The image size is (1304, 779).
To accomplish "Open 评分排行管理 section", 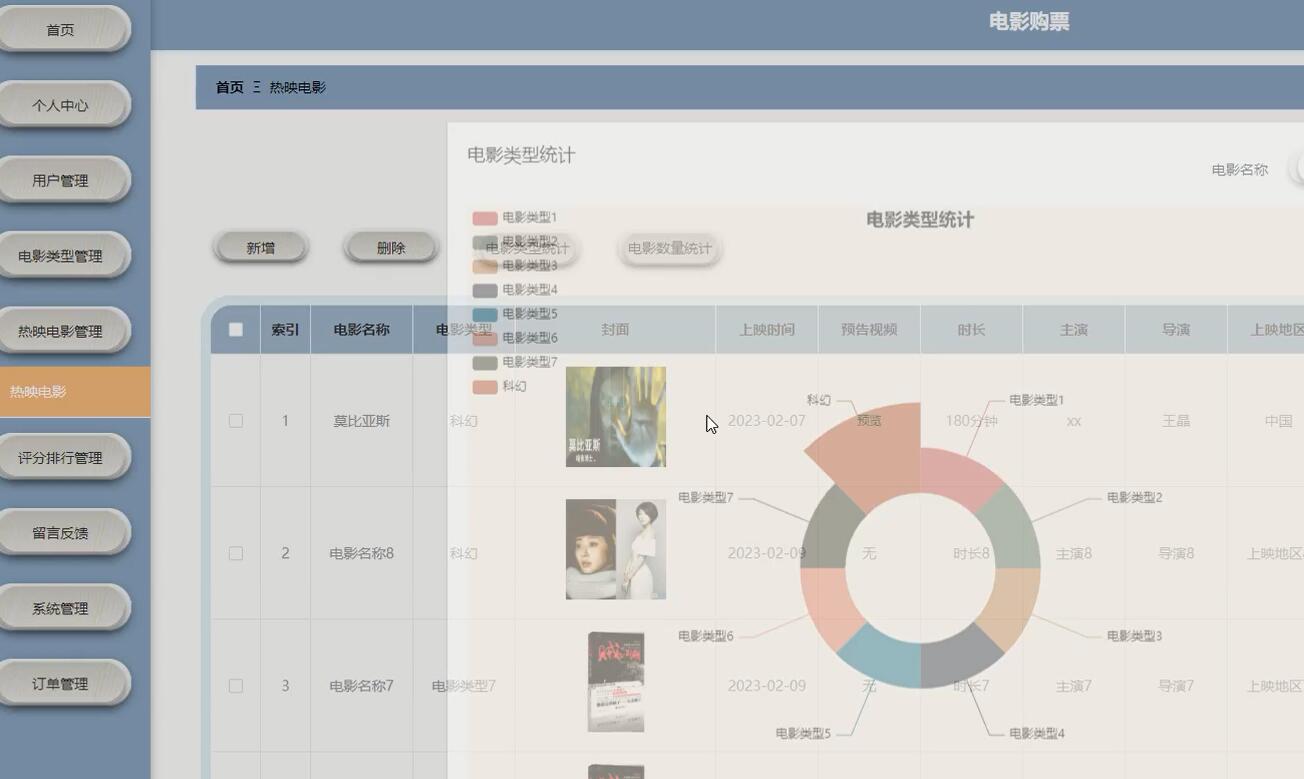I will pyautogui.click(x=61, y=458).
